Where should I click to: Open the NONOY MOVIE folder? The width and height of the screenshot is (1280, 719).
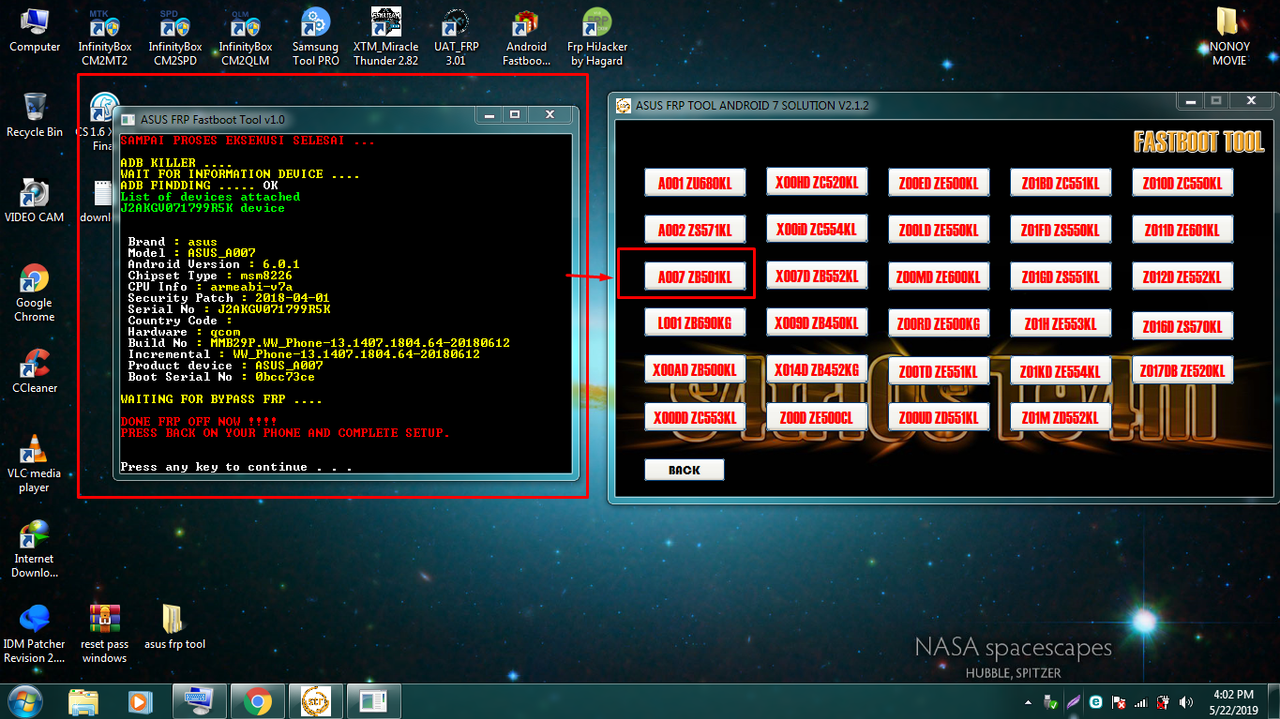[1229, 37]
